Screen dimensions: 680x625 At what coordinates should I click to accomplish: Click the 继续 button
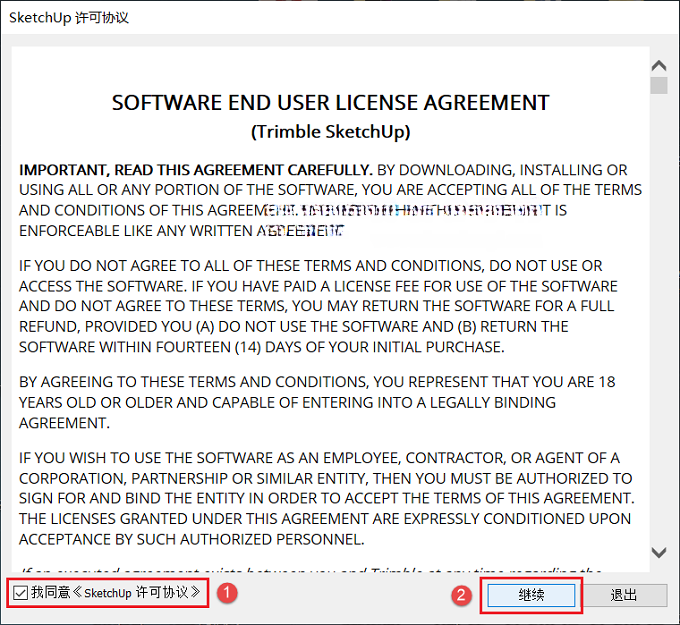(531, 595)
